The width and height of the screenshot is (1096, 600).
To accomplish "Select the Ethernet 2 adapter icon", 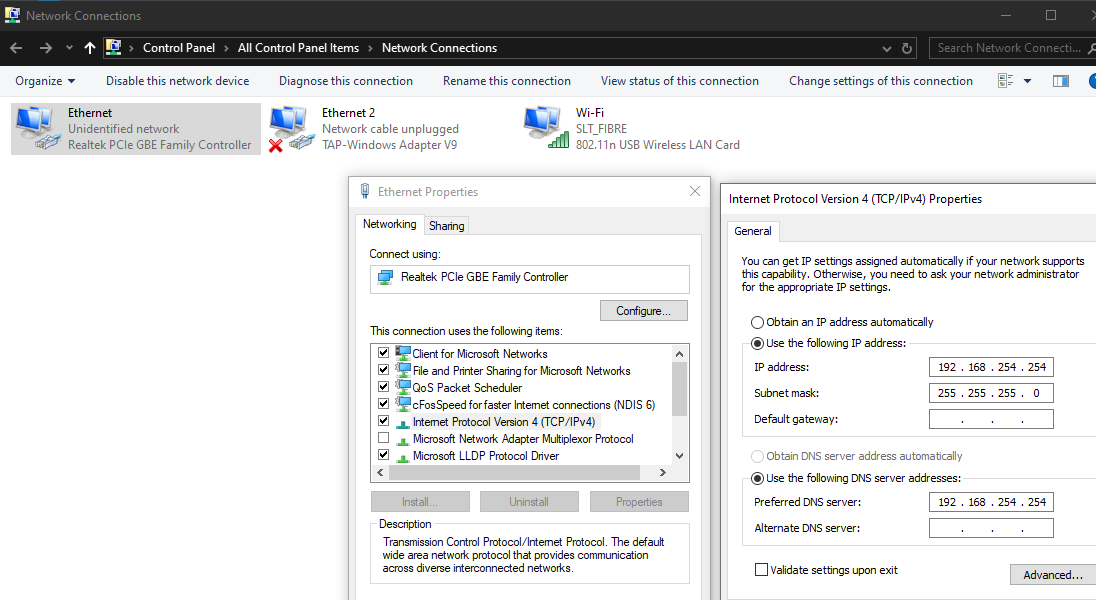I will tap(292, 129).
